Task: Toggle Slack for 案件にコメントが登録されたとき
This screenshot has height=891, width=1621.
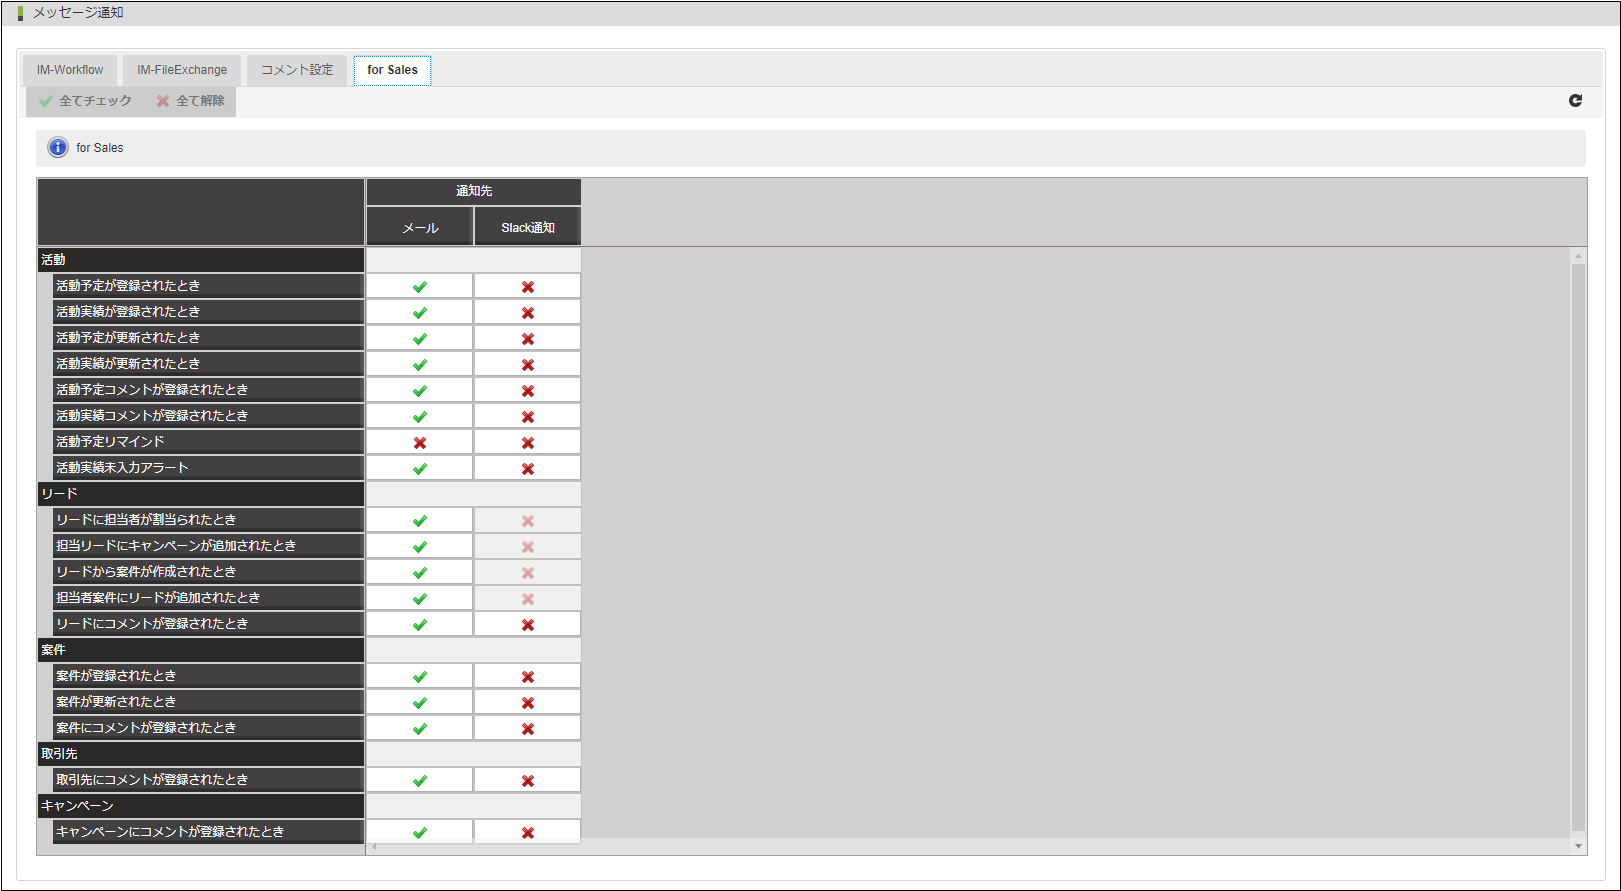Action: pyautogui.click(x=528, y=728)
